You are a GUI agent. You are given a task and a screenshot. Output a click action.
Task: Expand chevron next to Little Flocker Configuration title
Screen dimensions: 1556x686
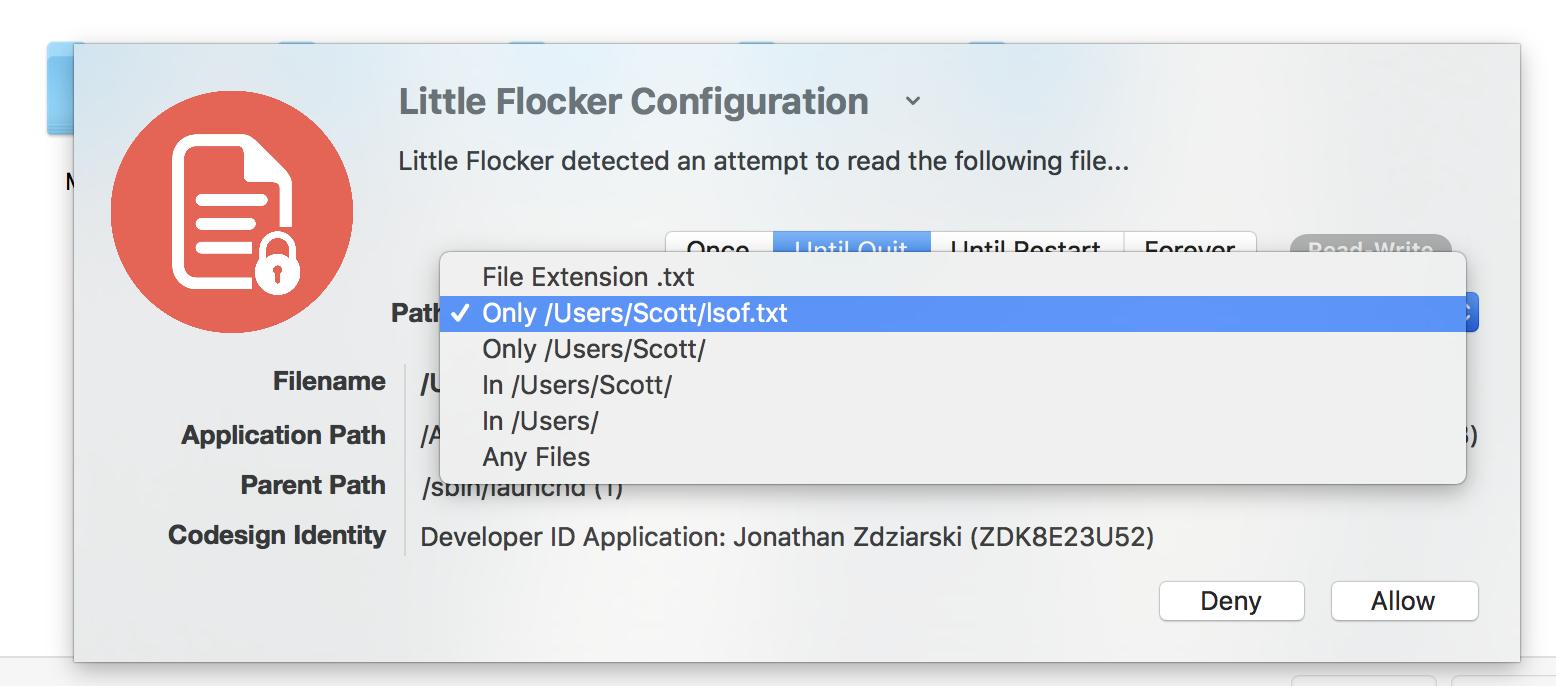(x=912, y=102)
